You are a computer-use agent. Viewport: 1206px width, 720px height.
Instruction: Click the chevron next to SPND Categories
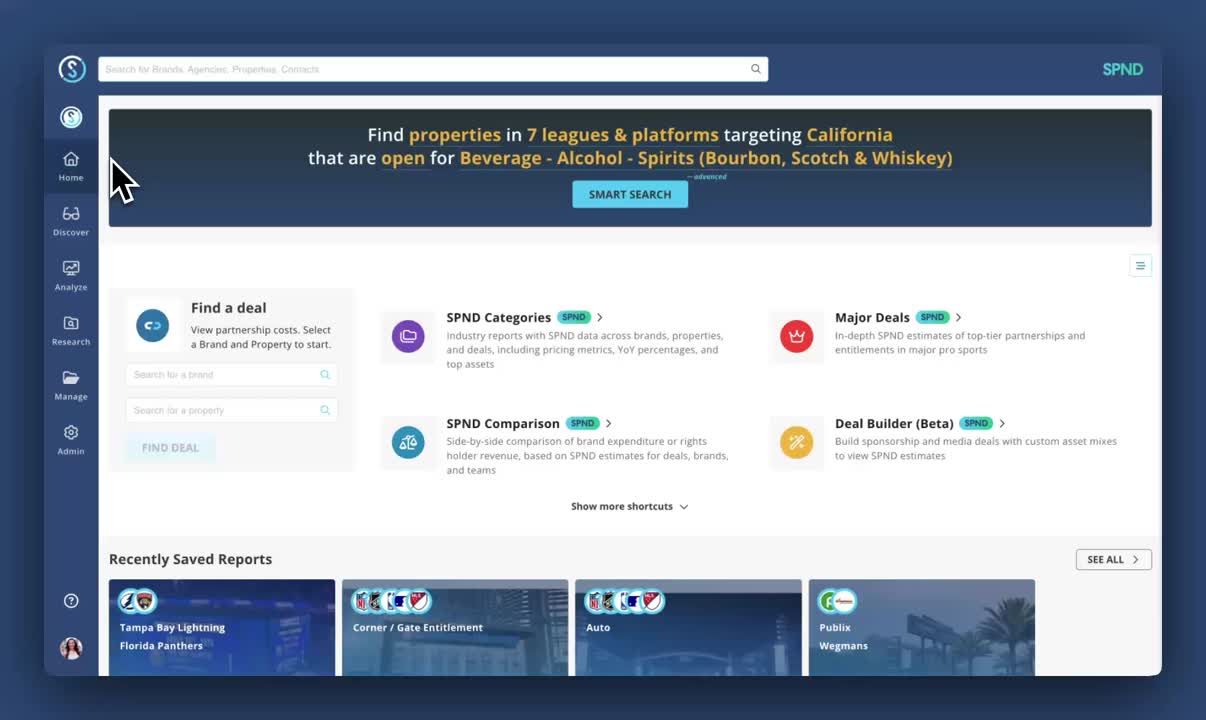point(600,317)
